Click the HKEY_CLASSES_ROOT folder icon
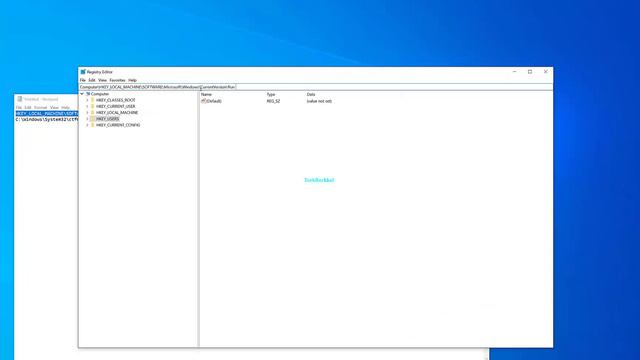 (x=93, y=100)
